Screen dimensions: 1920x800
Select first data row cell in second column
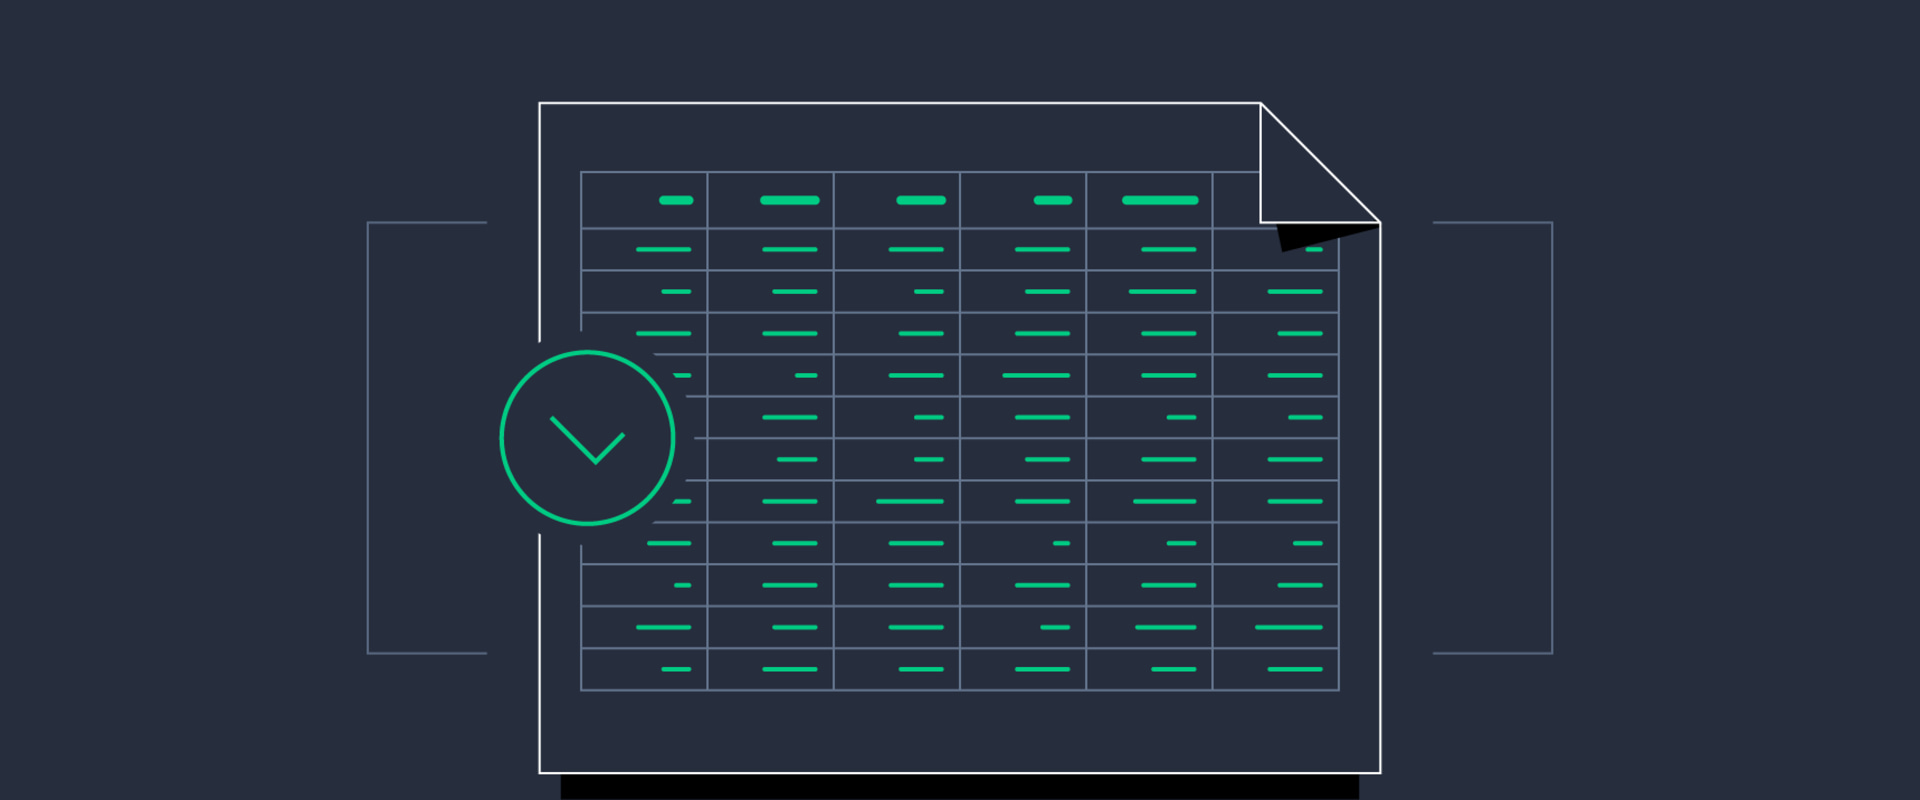pos(770,249)
